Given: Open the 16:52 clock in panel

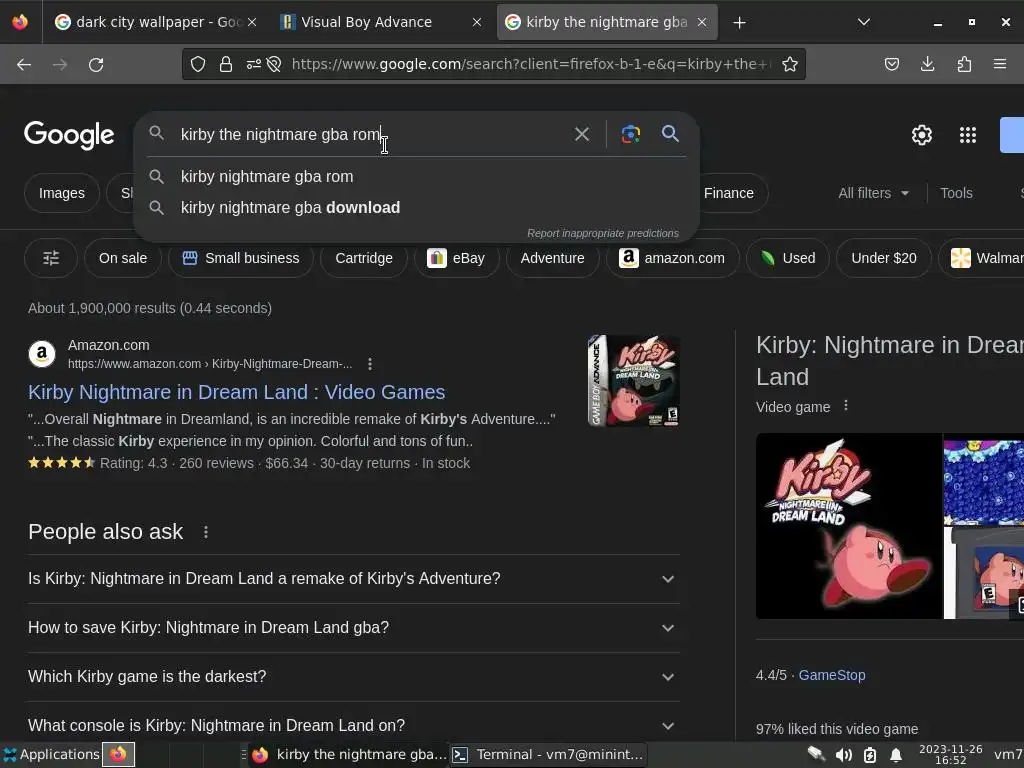Looking at the screenshot, I should (950, 755).
